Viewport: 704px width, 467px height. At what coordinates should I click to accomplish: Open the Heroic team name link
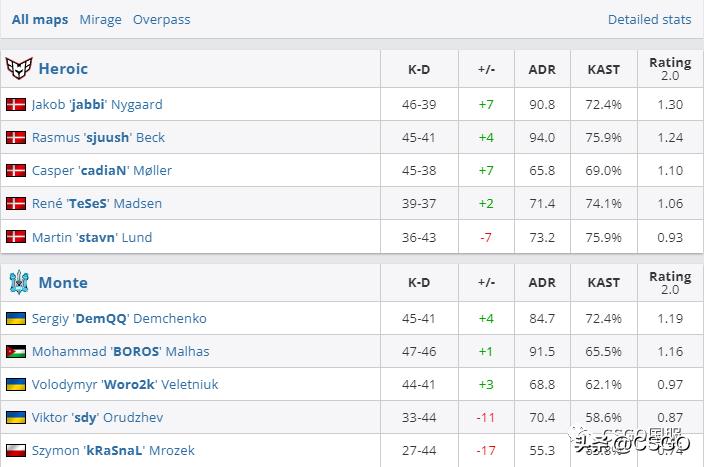pyautogui.click(x=63, y=69)
